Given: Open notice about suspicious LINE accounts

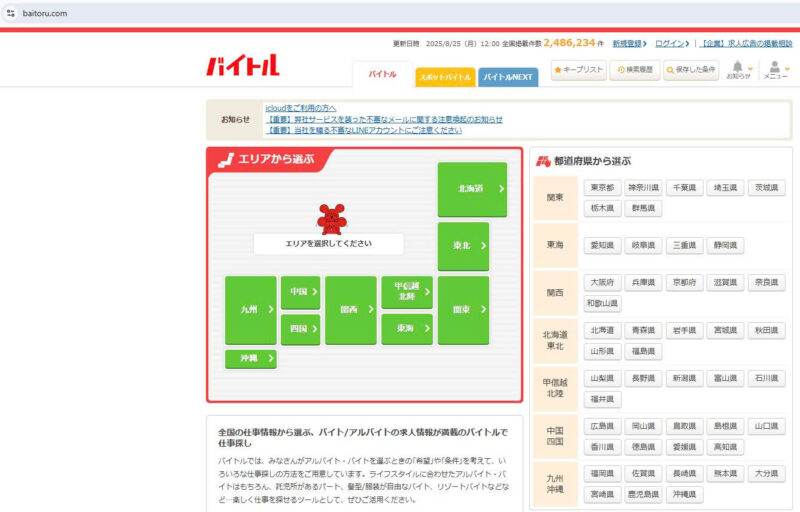Looking at the screenshot, I should tap(363, 131).
